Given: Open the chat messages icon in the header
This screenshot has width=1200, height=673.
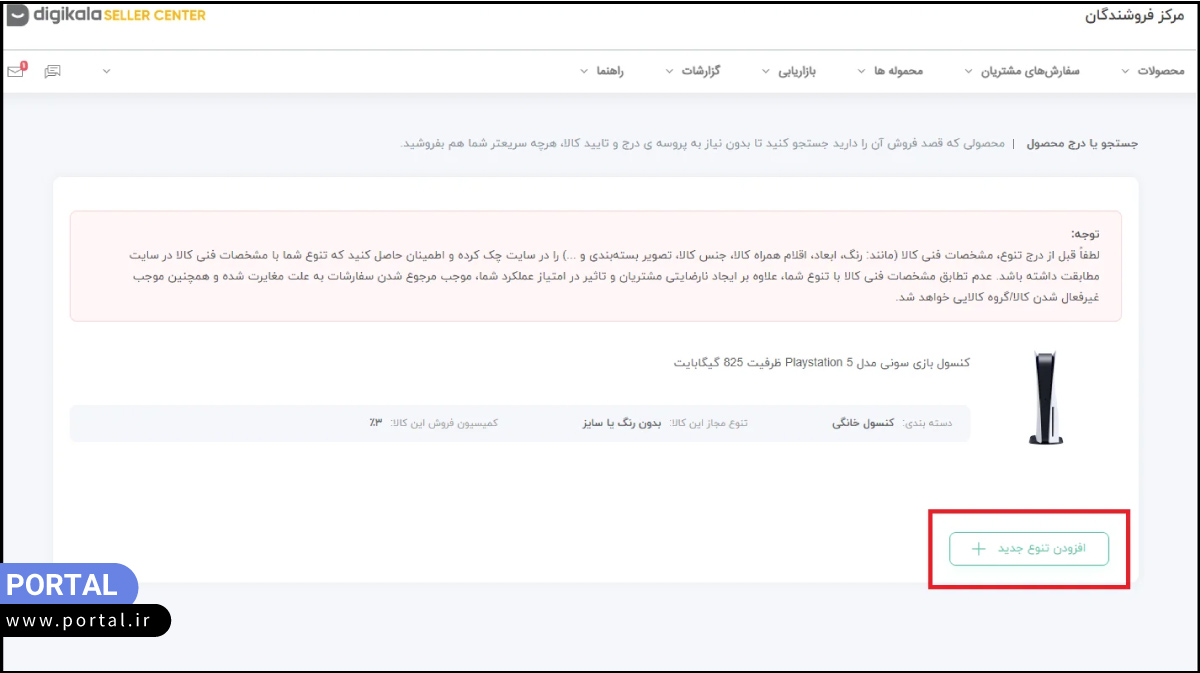Looking at the screenshot, I should 52,70.
